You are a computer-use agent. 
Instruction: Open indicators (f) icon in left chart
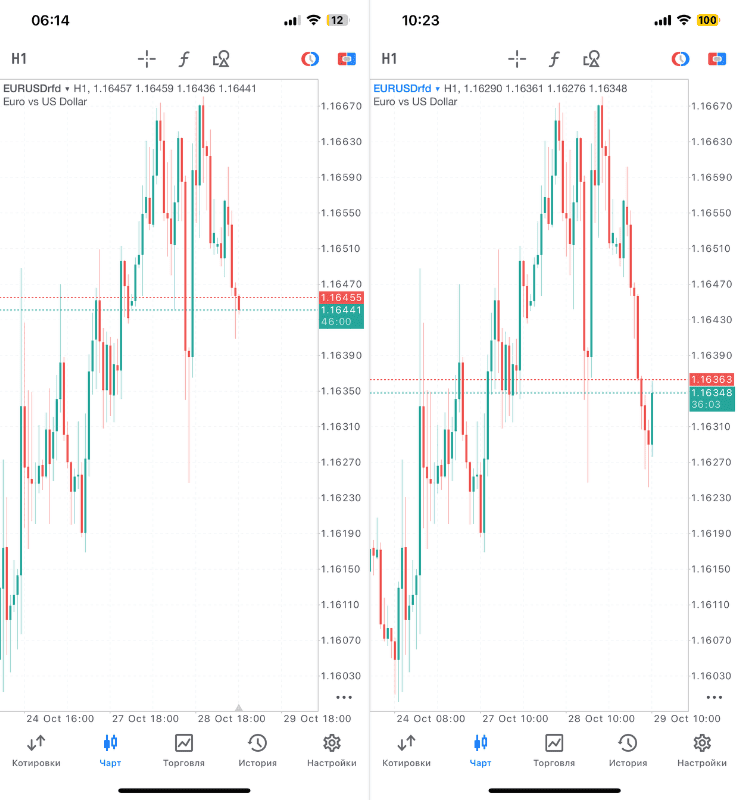click(x=184, y=59)
